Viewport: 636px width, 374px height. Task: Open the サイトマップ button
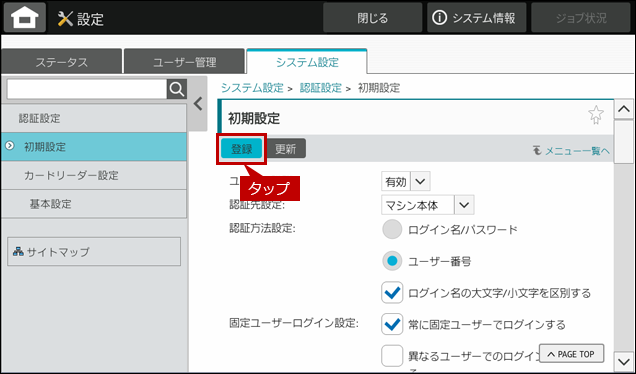[94, 251]
